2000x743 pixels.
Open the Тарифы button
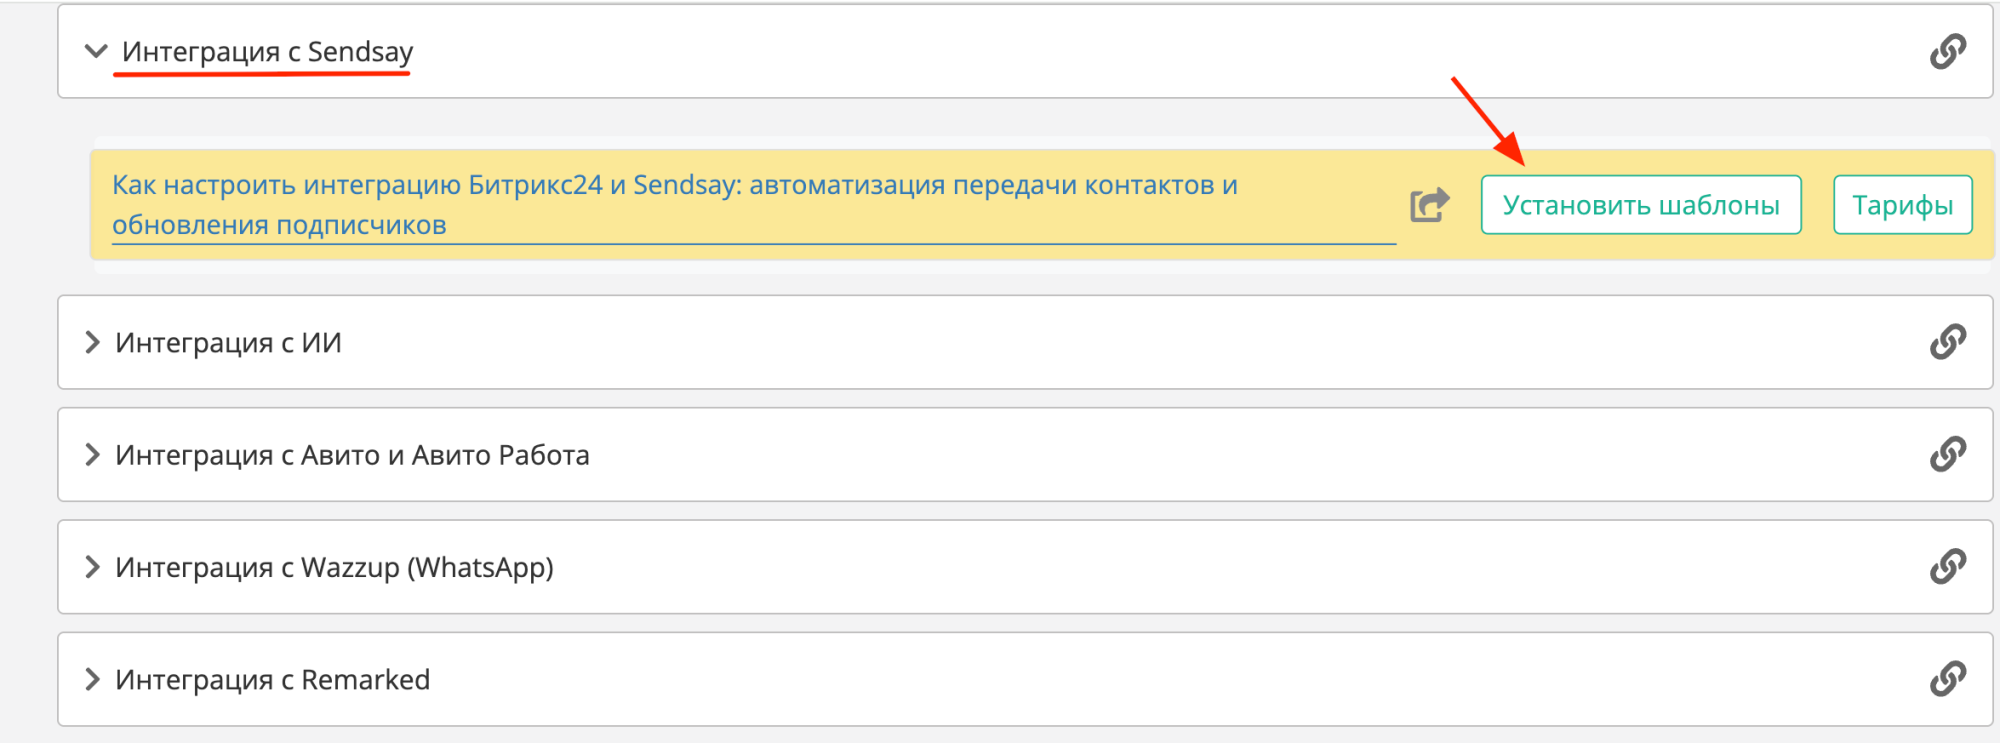click(x=1902, y=205)
